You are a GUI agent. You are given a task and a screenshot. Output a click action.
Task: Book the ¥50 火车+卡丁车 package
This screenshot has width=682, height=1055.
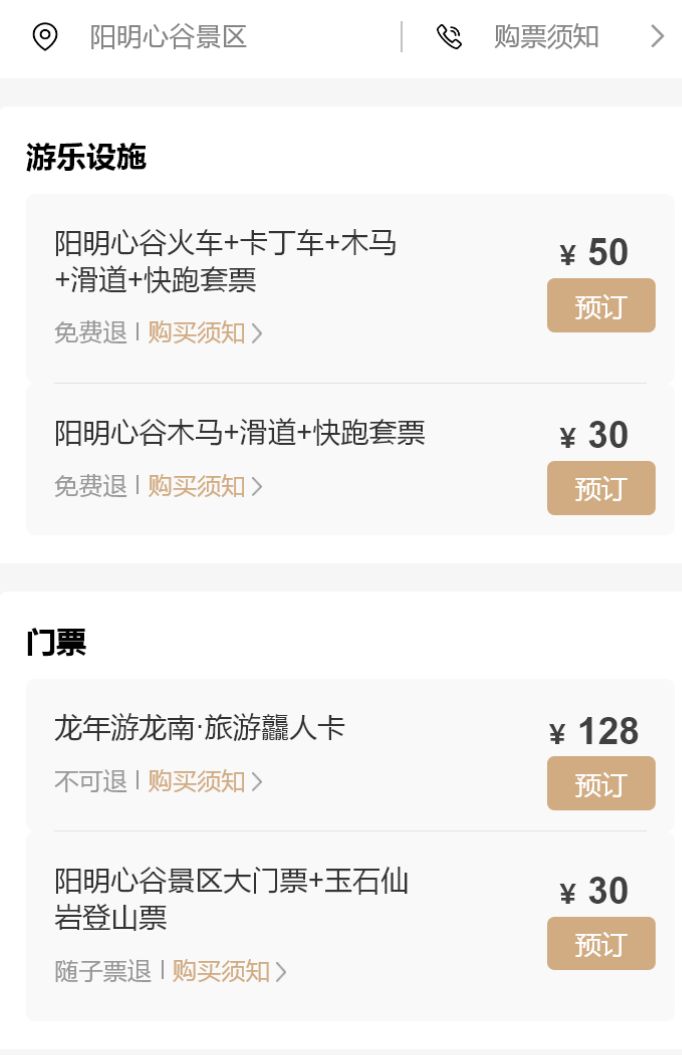tap(601, 306)
